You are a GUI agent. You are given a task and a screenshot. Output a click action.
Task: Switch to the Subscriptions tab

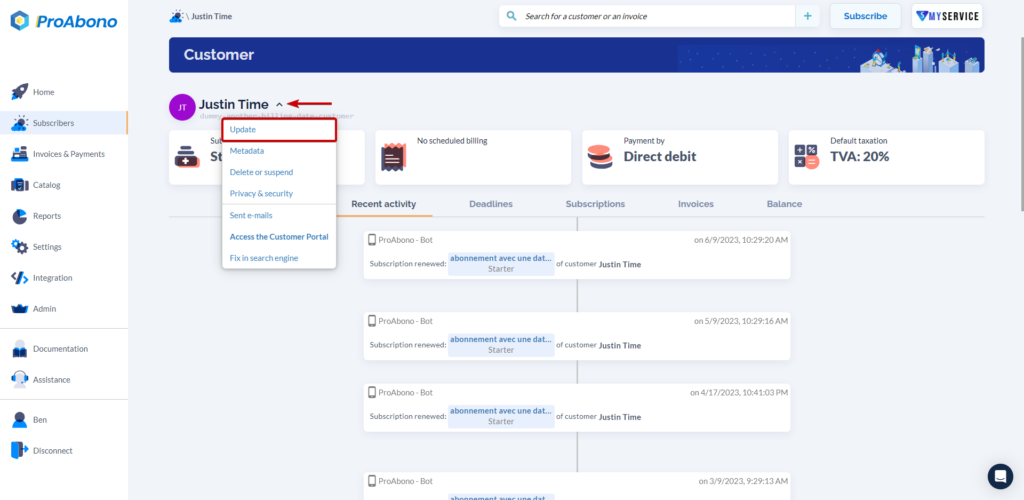(595, 204)
